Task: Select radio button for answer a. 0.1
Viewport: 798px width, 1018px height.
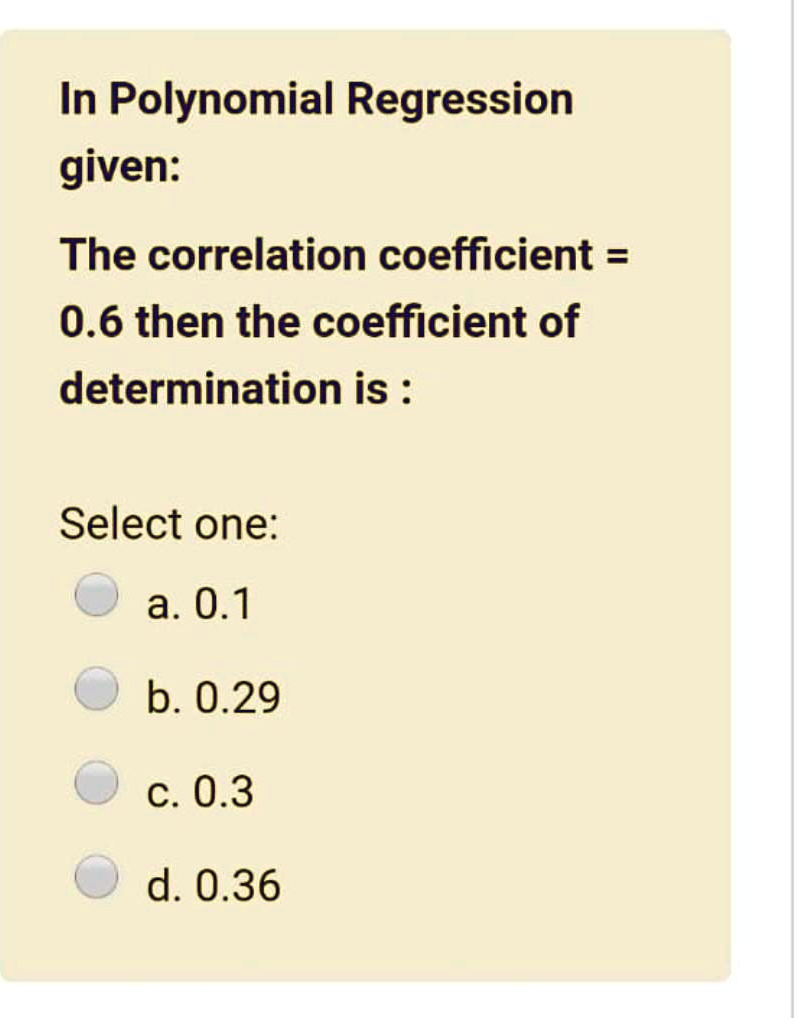Action: point(95,594)
